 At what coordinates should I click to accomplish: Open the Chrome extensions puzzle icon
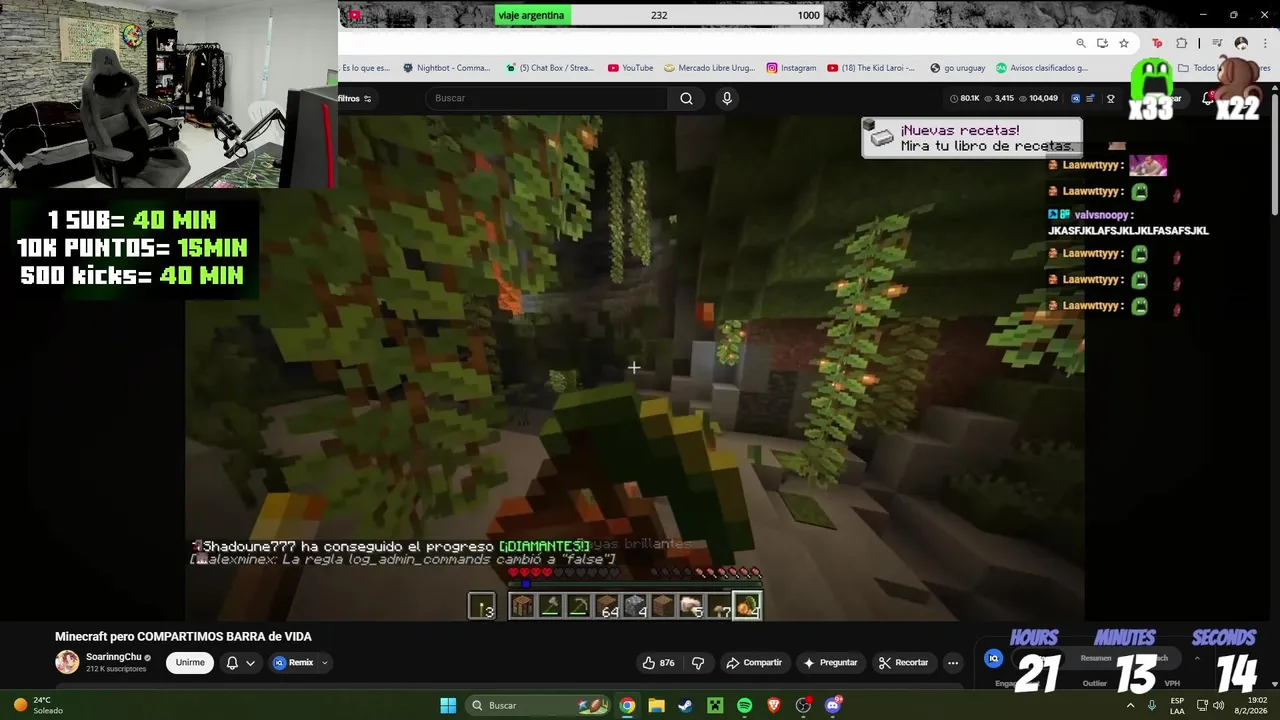pyautogui.click(x=1181, y=43)
